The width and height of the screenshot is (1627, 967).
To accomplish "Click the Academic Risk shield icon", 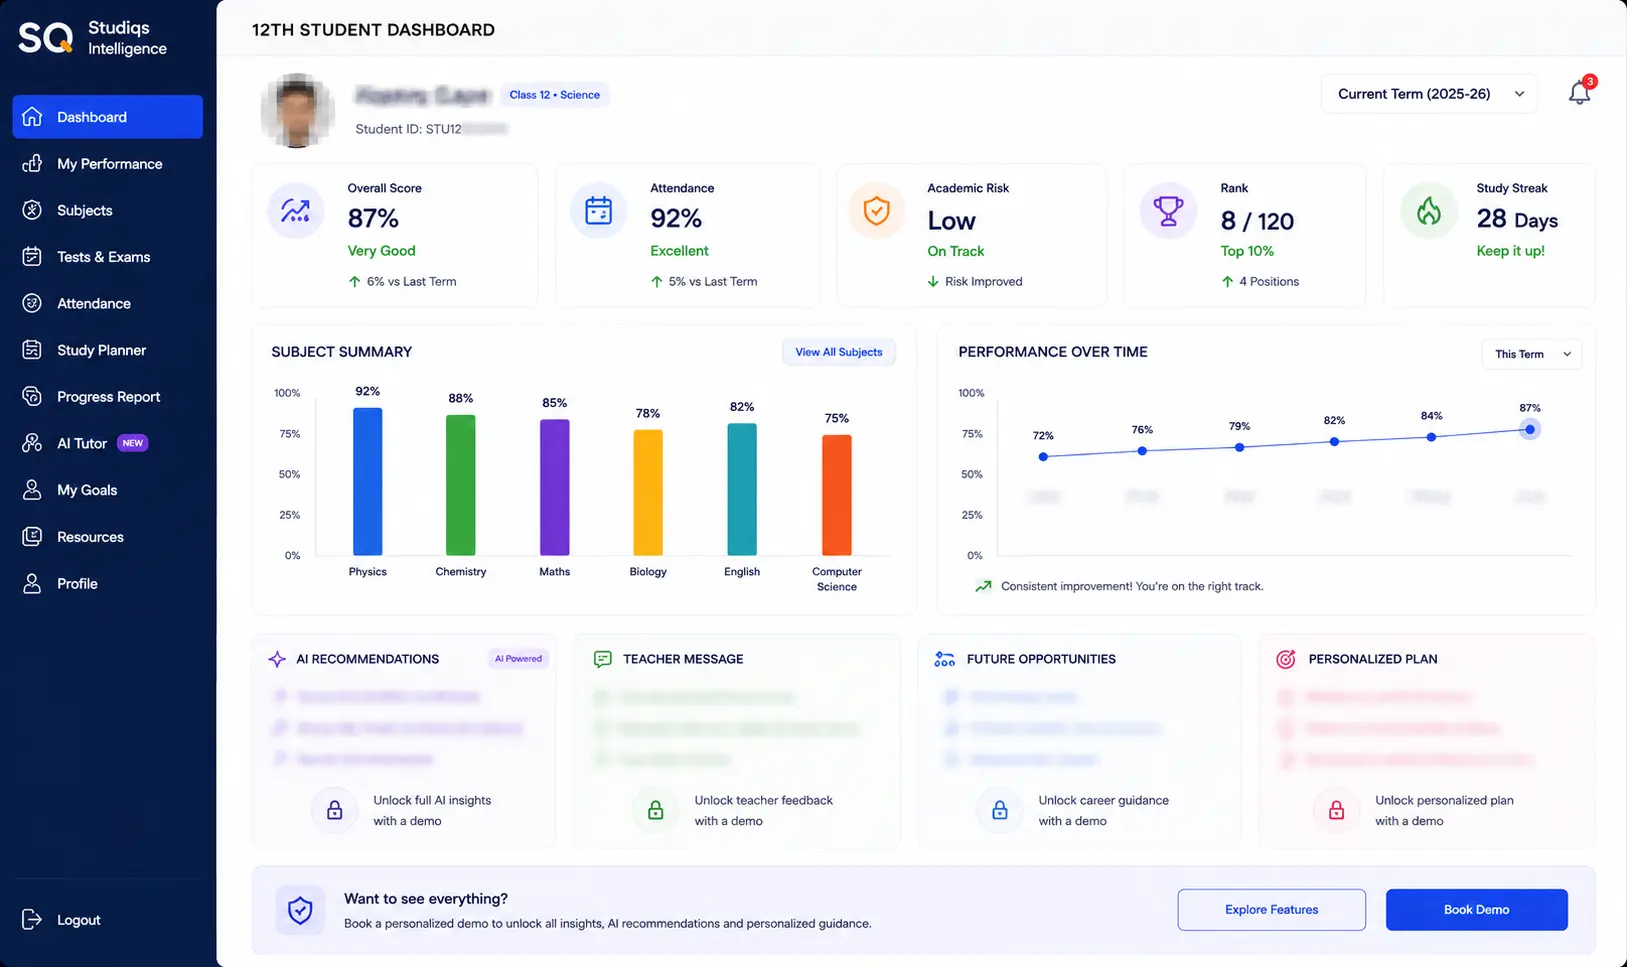I will tap(876, 211).
